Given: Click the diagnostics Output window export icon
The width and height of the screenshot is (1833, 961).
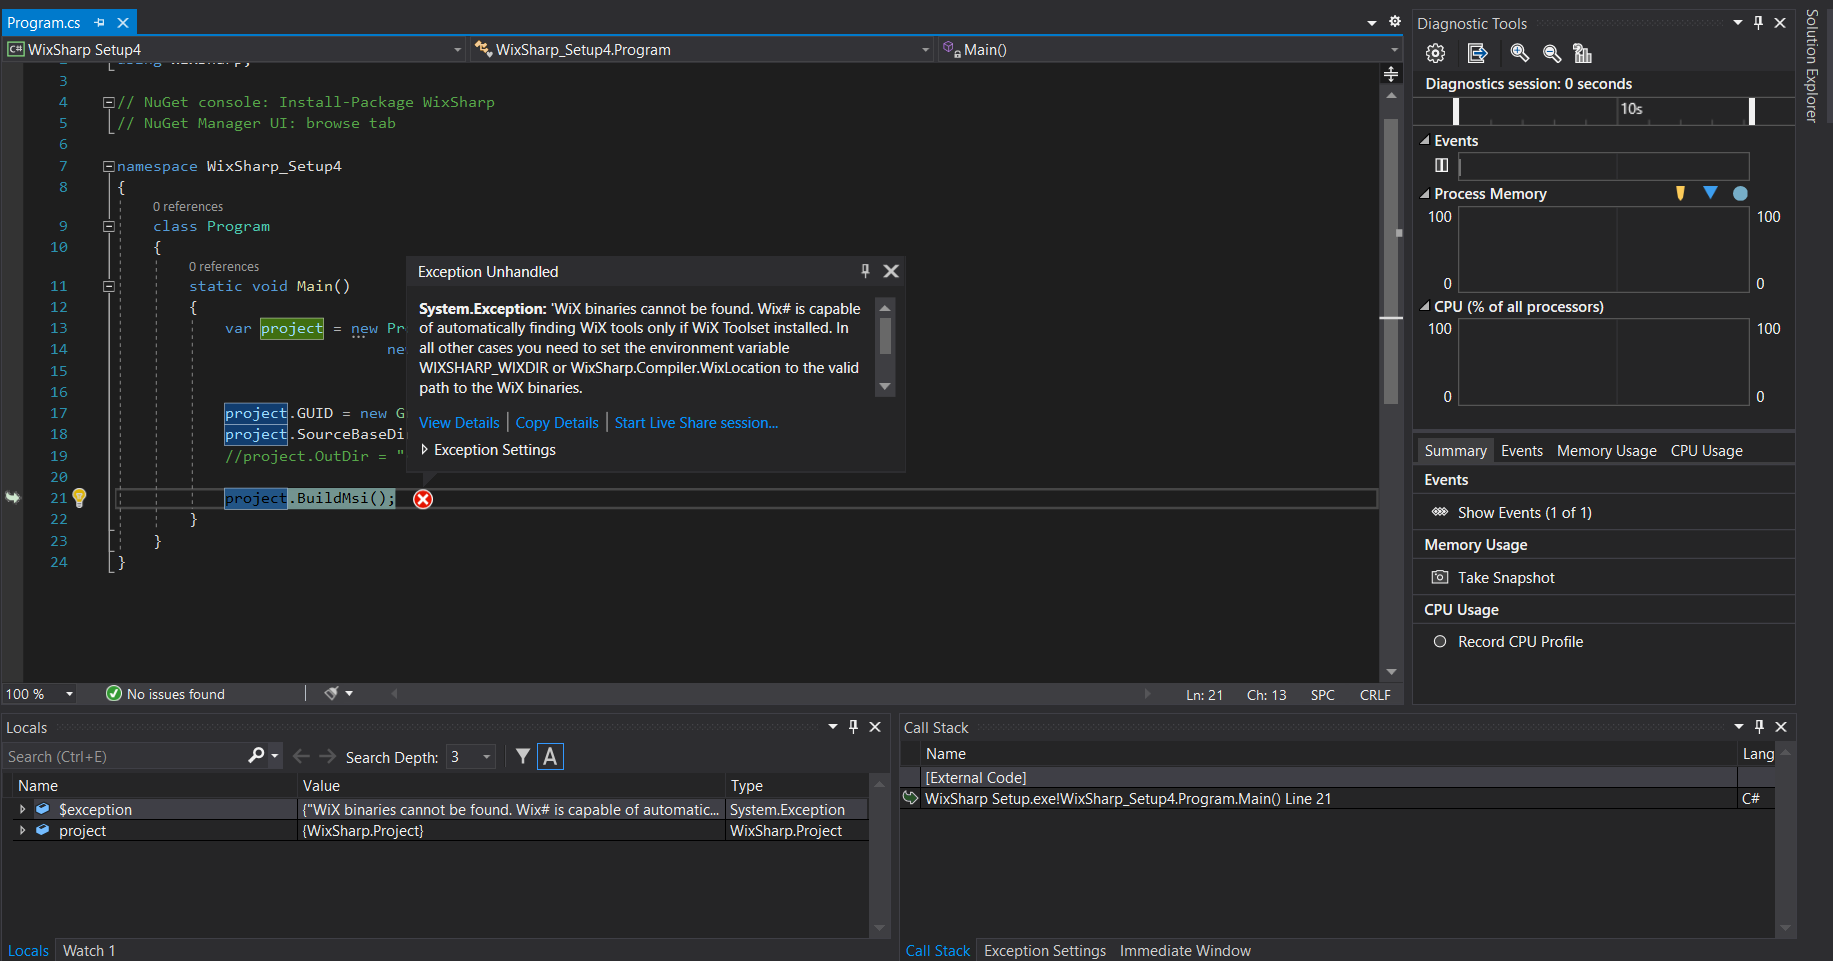Looking at the screenshot, I should [x=1477, y=53].
